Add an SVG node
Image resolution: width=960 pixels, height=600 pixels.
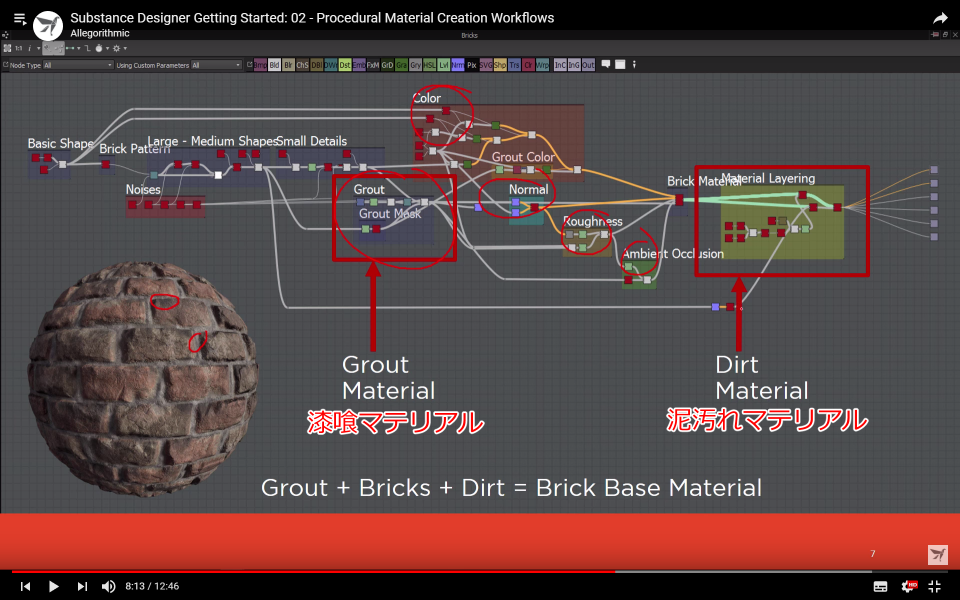486,65
